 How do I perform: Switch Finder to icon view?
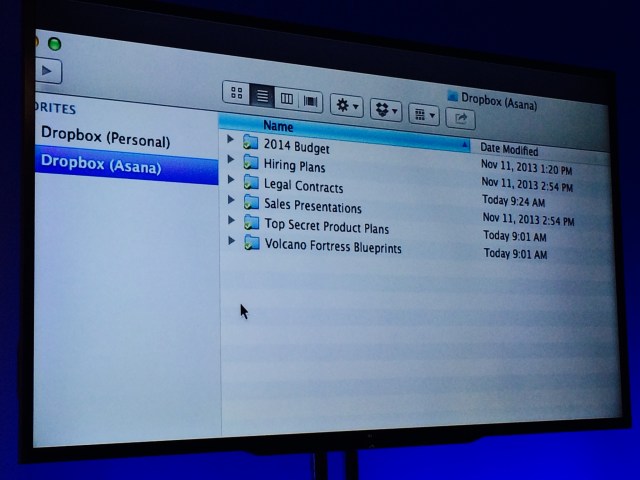[236, 94]
